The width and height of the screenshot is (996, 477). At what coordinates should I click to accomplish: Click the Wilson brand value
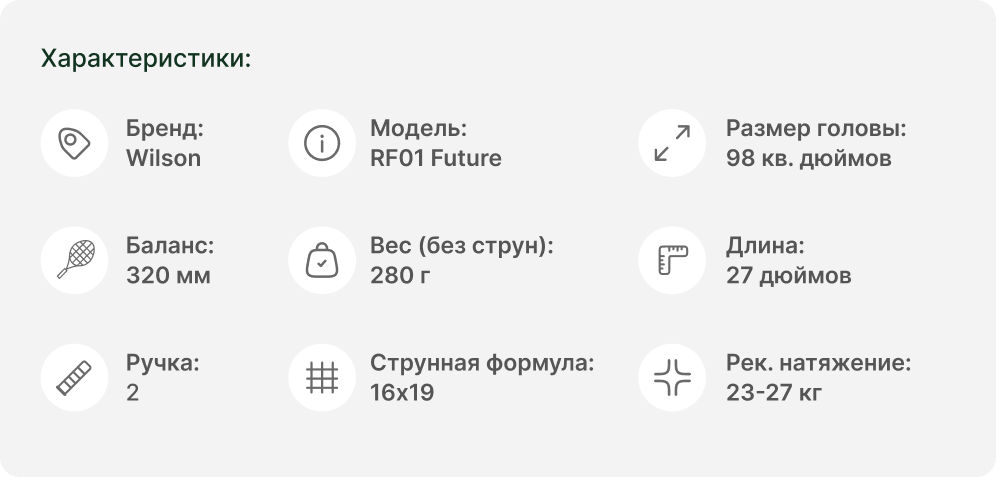click(x=163, y=158)
